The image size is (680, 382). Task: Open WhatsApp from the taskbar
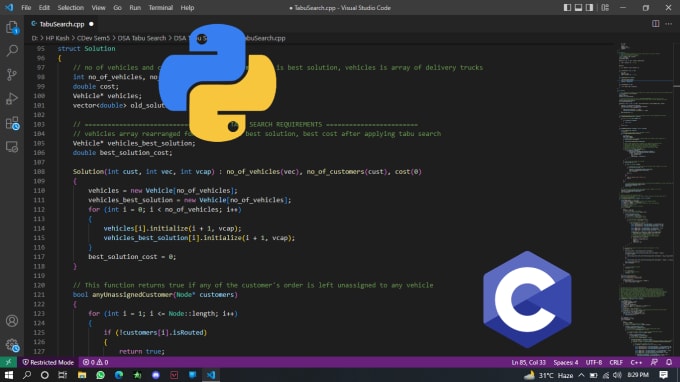coord(101,375)
